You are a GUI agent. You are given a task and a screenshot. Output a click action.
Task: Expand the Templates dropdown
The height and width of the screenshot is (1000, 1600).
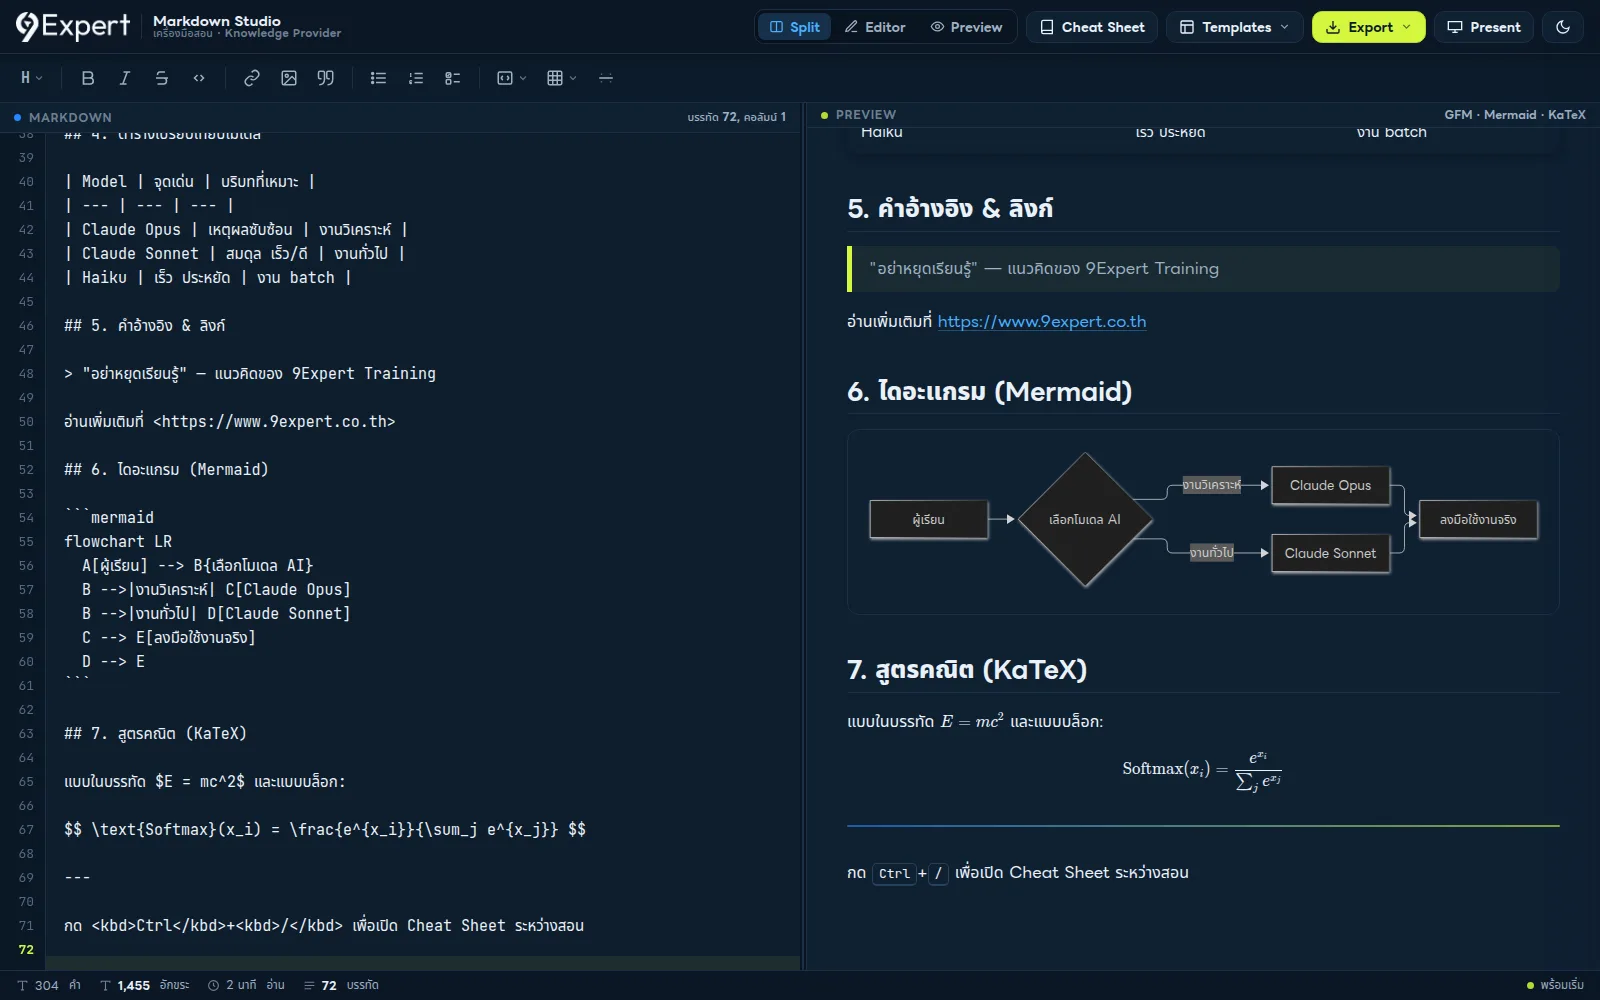point(1235,27)
